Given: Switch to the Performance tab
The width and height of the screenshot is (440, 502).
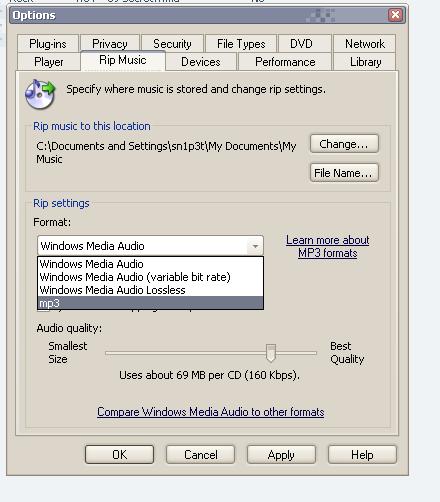Looking at the screenshot, I should pos(285,62).
